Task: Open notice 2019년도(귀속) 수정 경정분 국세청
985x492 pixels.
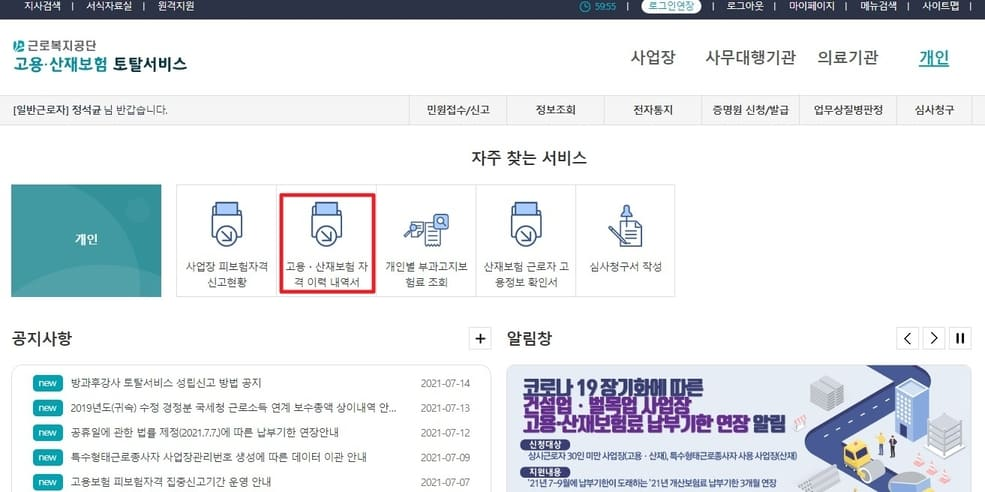Action: (x=234, y=408)
